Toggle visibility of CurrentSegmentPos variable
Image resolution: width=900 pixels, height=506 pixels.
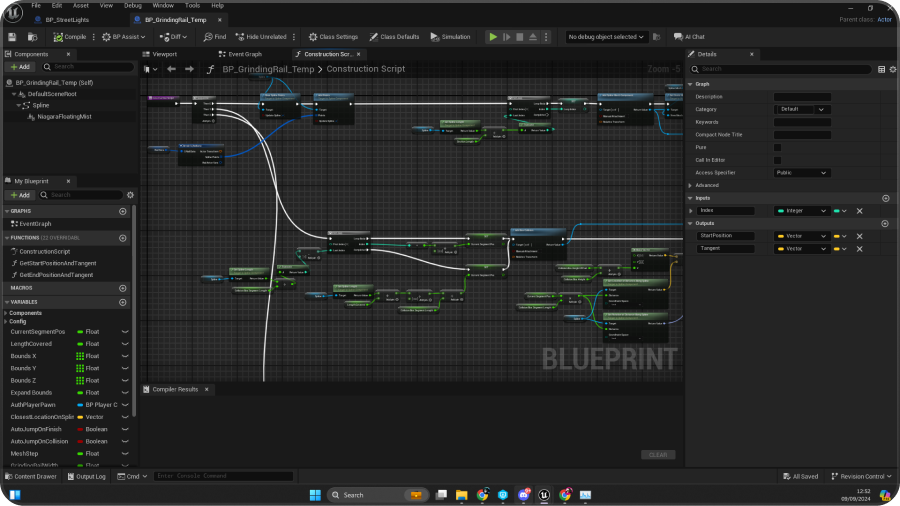[125, 332]
